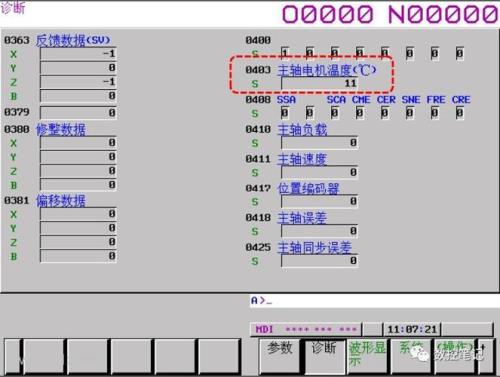500x377 pixels.
Task: Click the O0000 N00000 program number display
Action: tap(390, 15)
